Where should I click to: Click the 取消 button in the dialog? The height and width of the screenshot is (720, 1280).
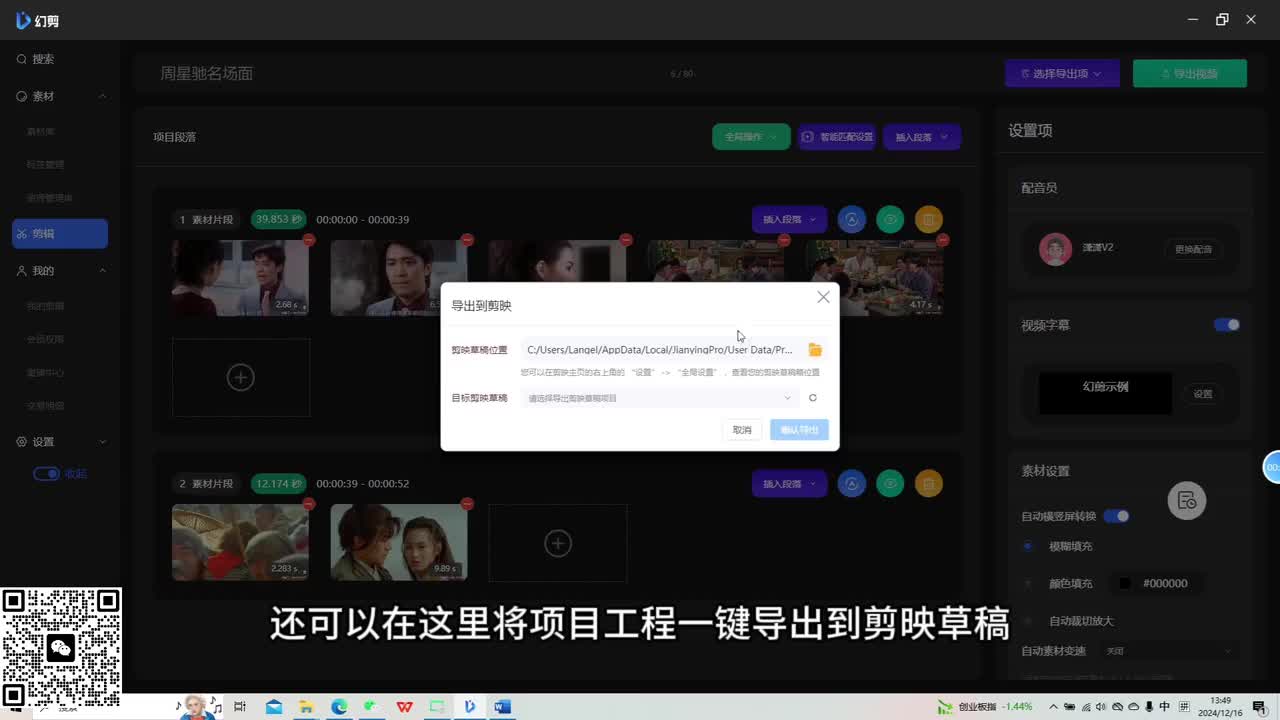742,430
